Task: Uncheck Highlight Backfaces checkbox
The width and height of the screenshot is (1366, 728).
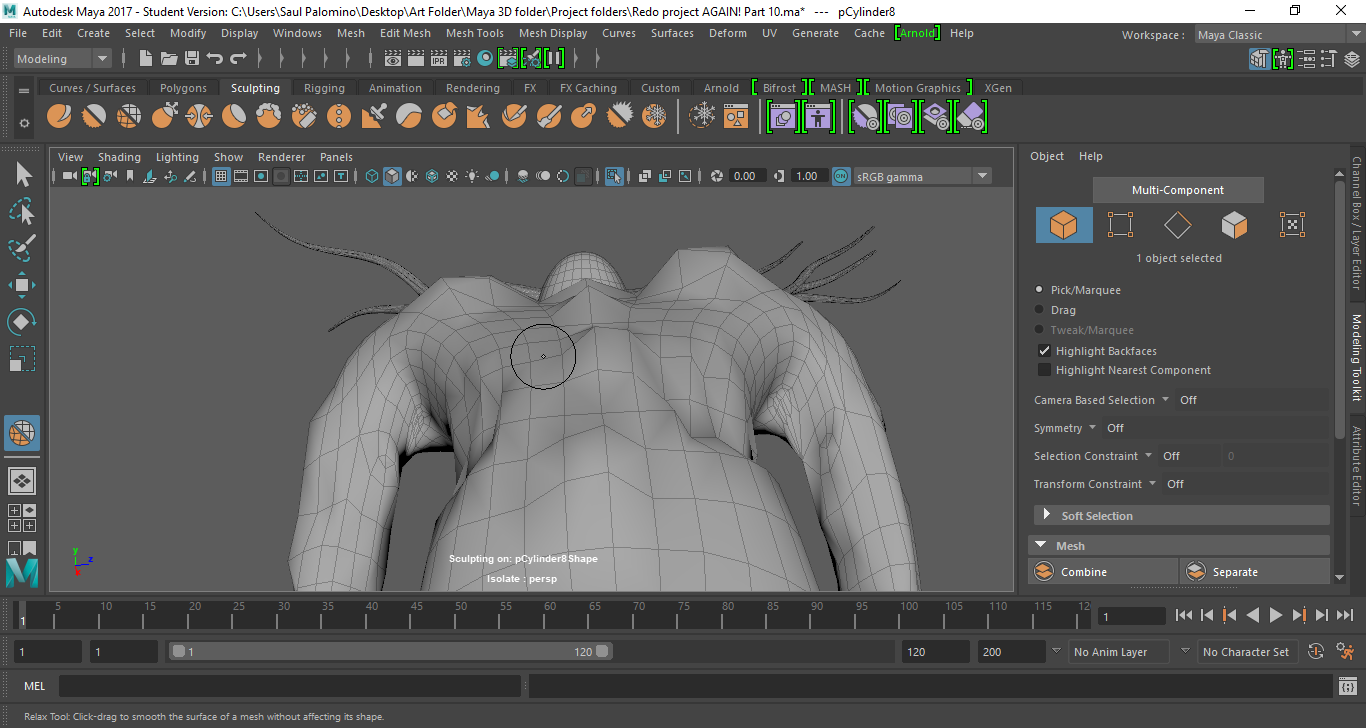Action: coord(1044,351)
